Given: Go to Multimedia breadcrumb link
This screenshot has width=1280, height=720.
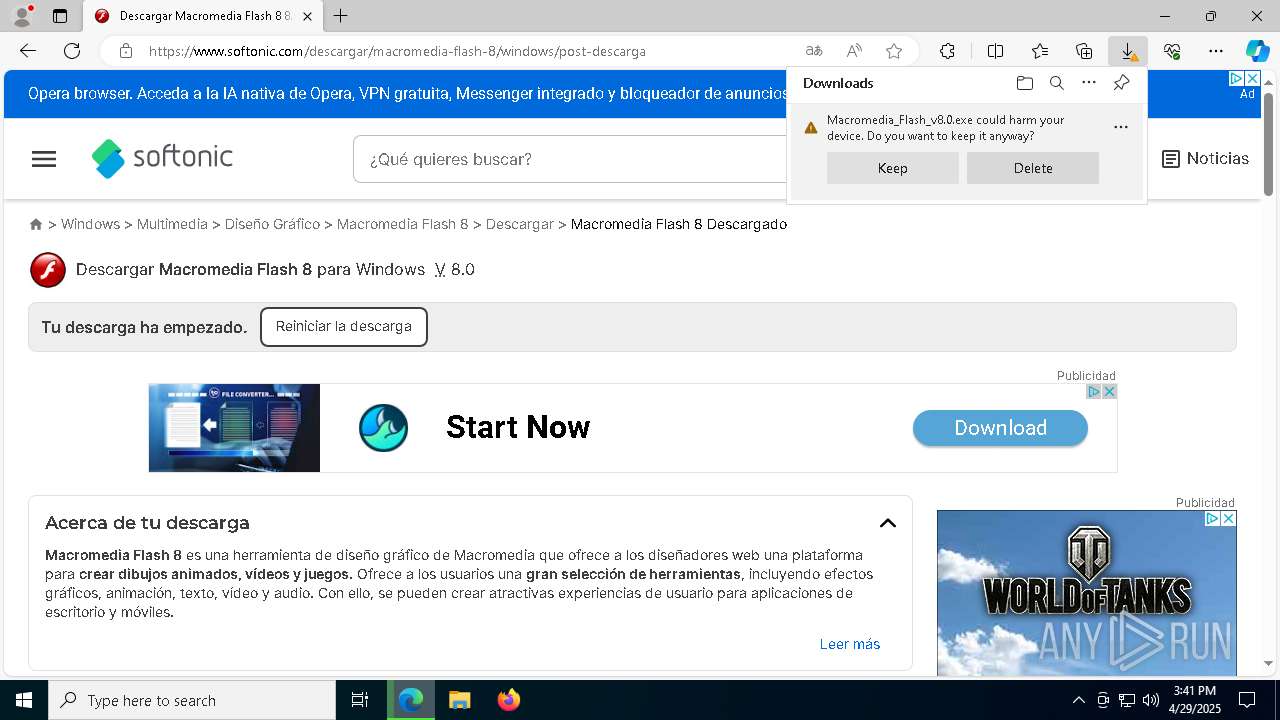Looking at the screenshot, I should (172, 224).
